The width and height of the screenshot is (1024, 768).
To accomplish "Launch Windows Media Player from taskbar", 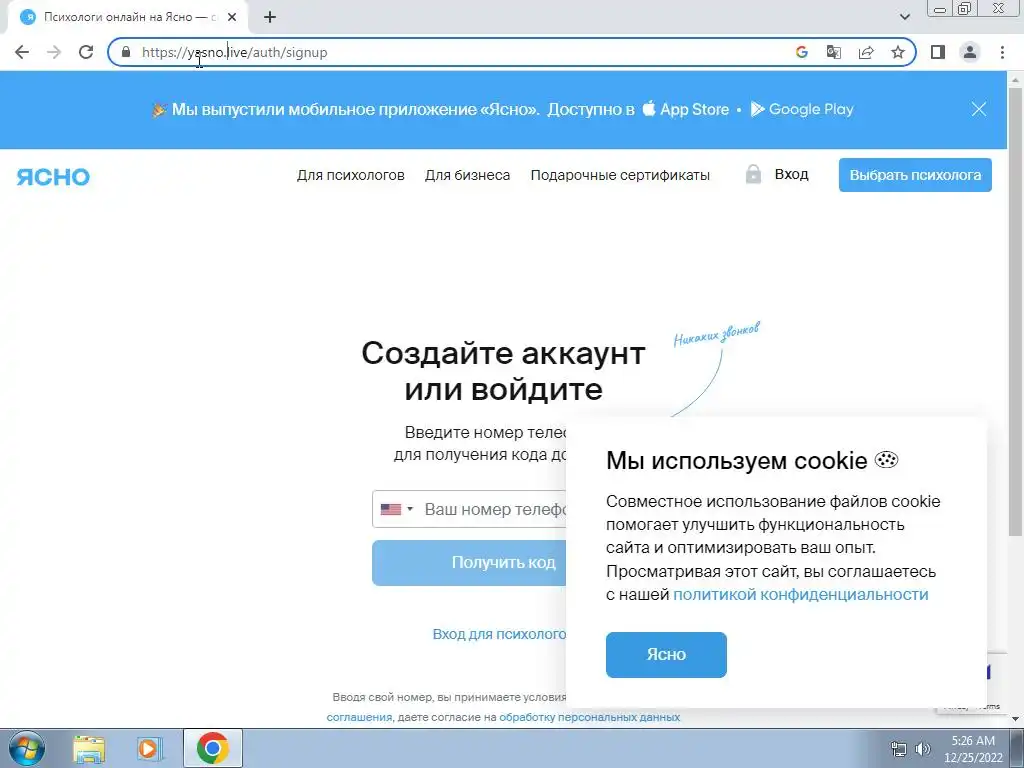I will click(x=149, y=748).
